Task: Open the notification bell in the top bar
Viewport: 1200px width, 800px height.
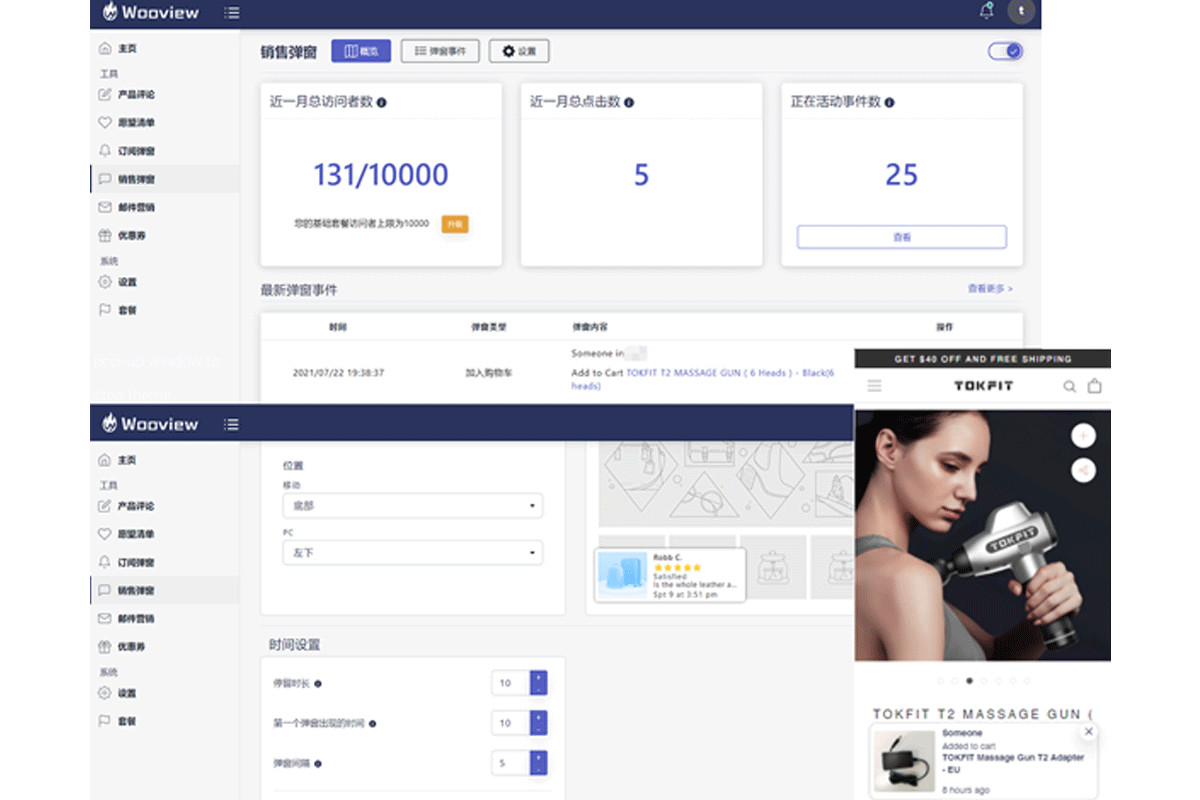Action: click(987, 12)
